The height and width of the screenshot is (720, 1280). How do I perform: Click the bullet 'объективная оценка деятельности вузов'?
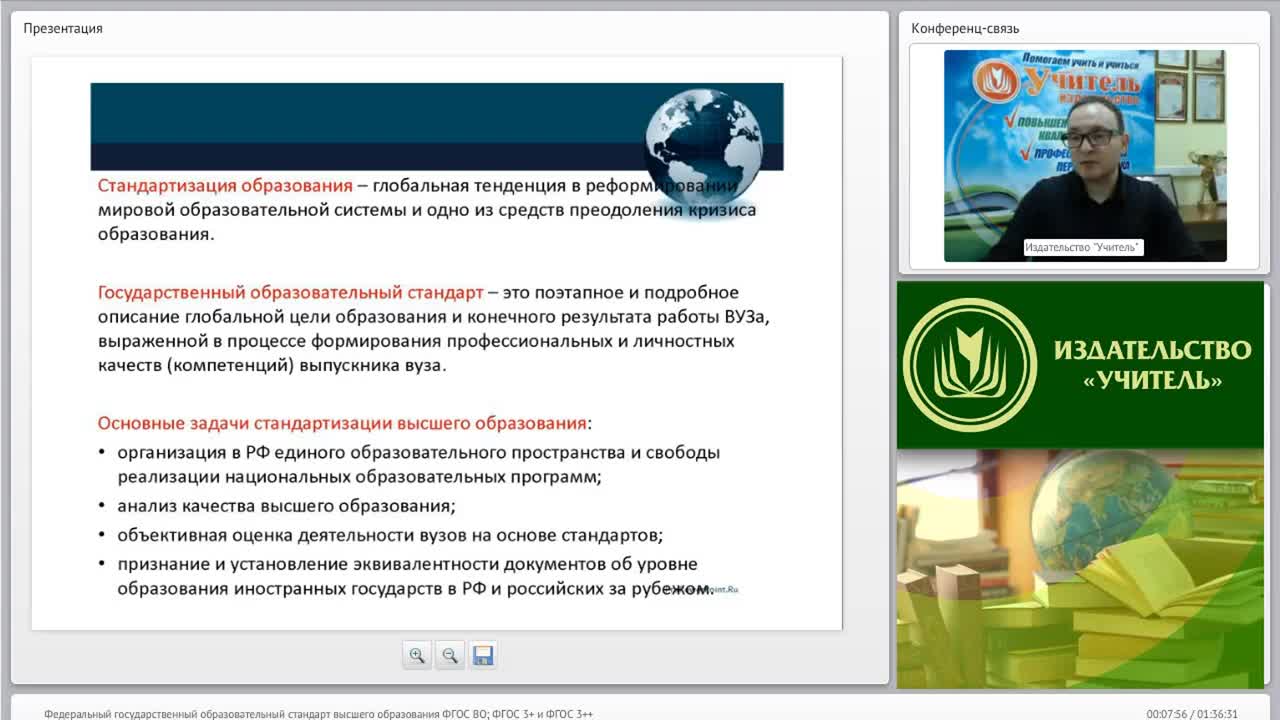(x=390, y=535)
